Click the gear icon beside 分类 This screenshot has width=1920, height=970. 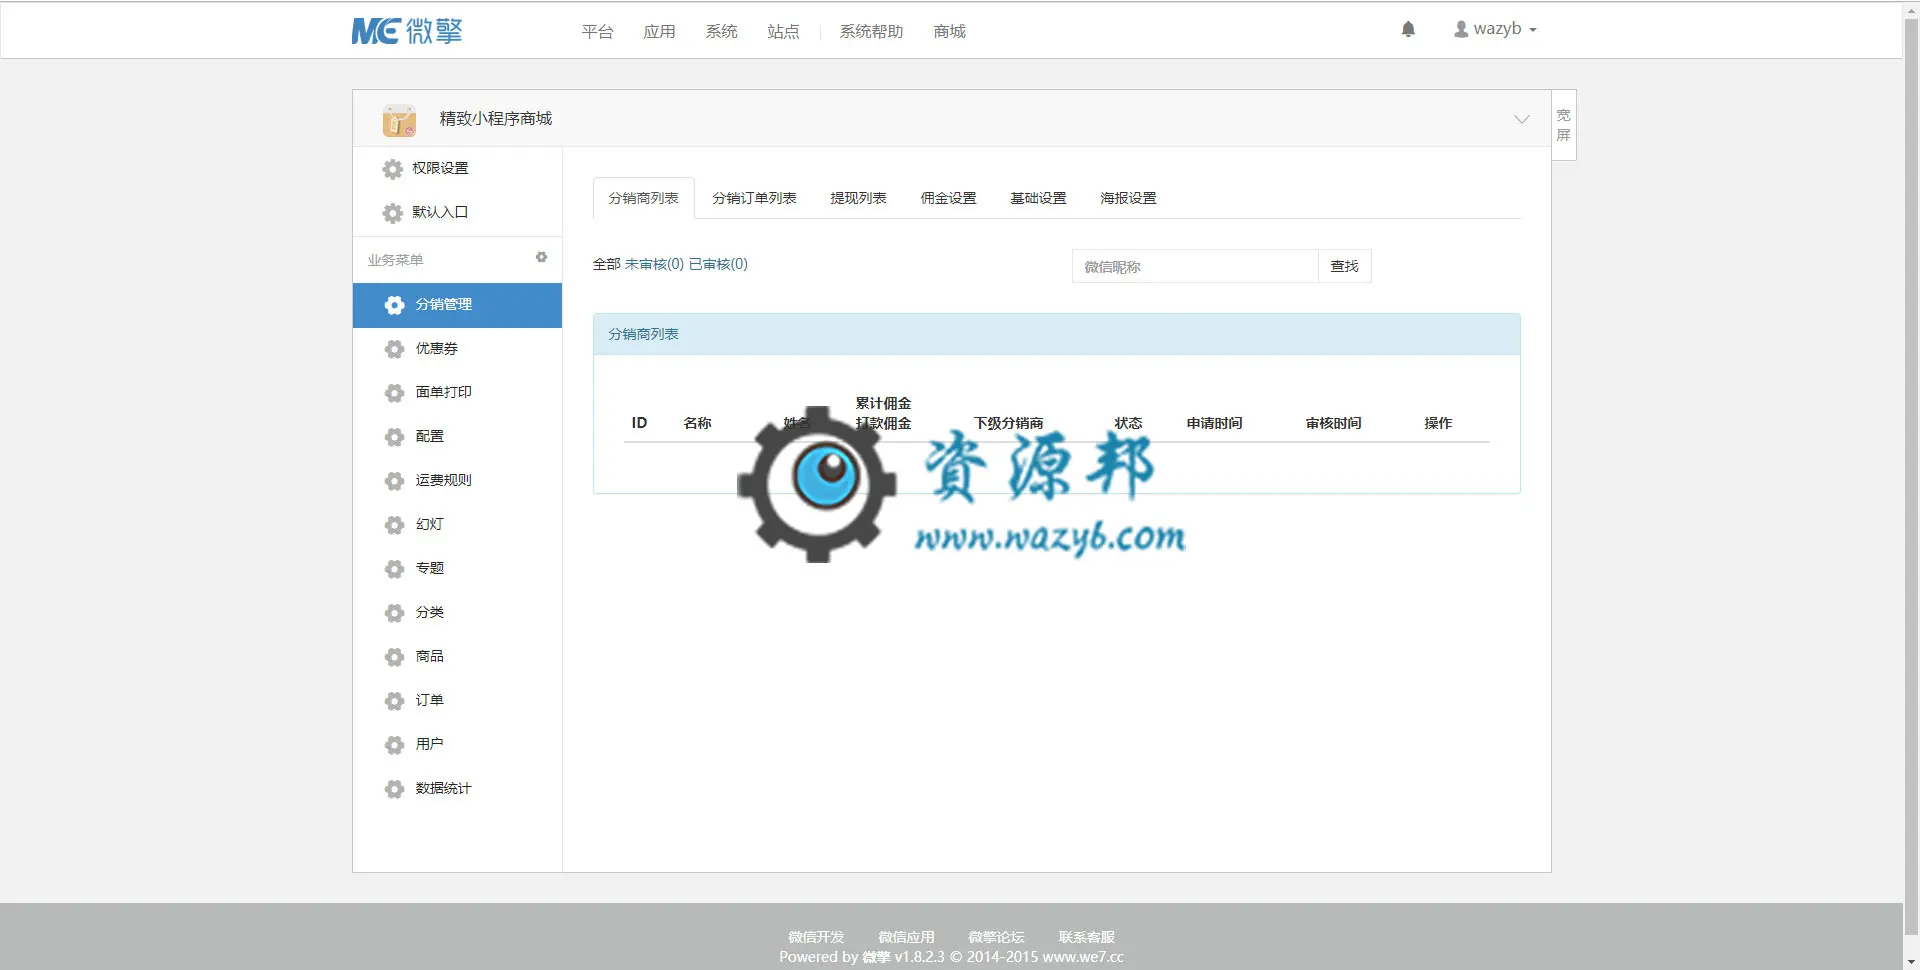coord(395,613)
